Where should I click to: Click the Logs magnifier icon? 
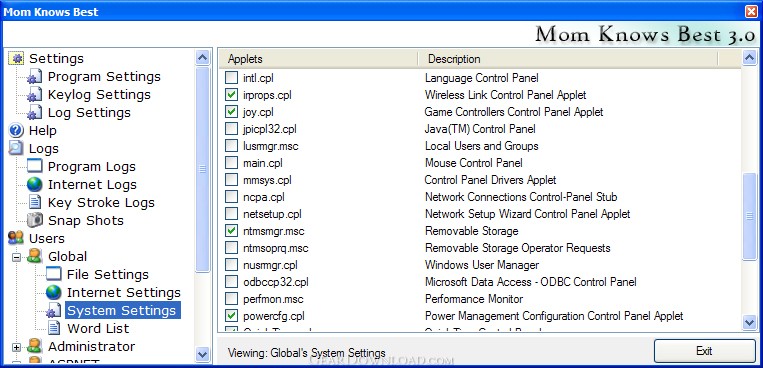click(x=16, y=148)
